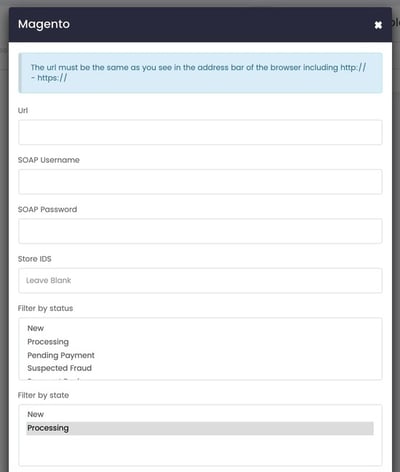This screenshot has width=400, height=472.
Task: Close the Magento dialog with the X icon
Action: click(x=378, y=25)
